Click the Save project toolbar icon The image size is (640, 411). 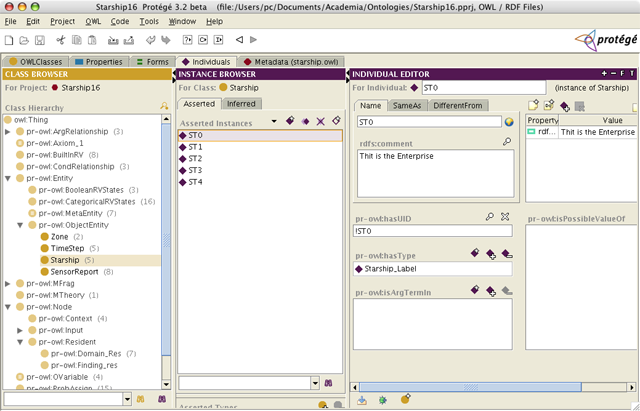(40, 40)
